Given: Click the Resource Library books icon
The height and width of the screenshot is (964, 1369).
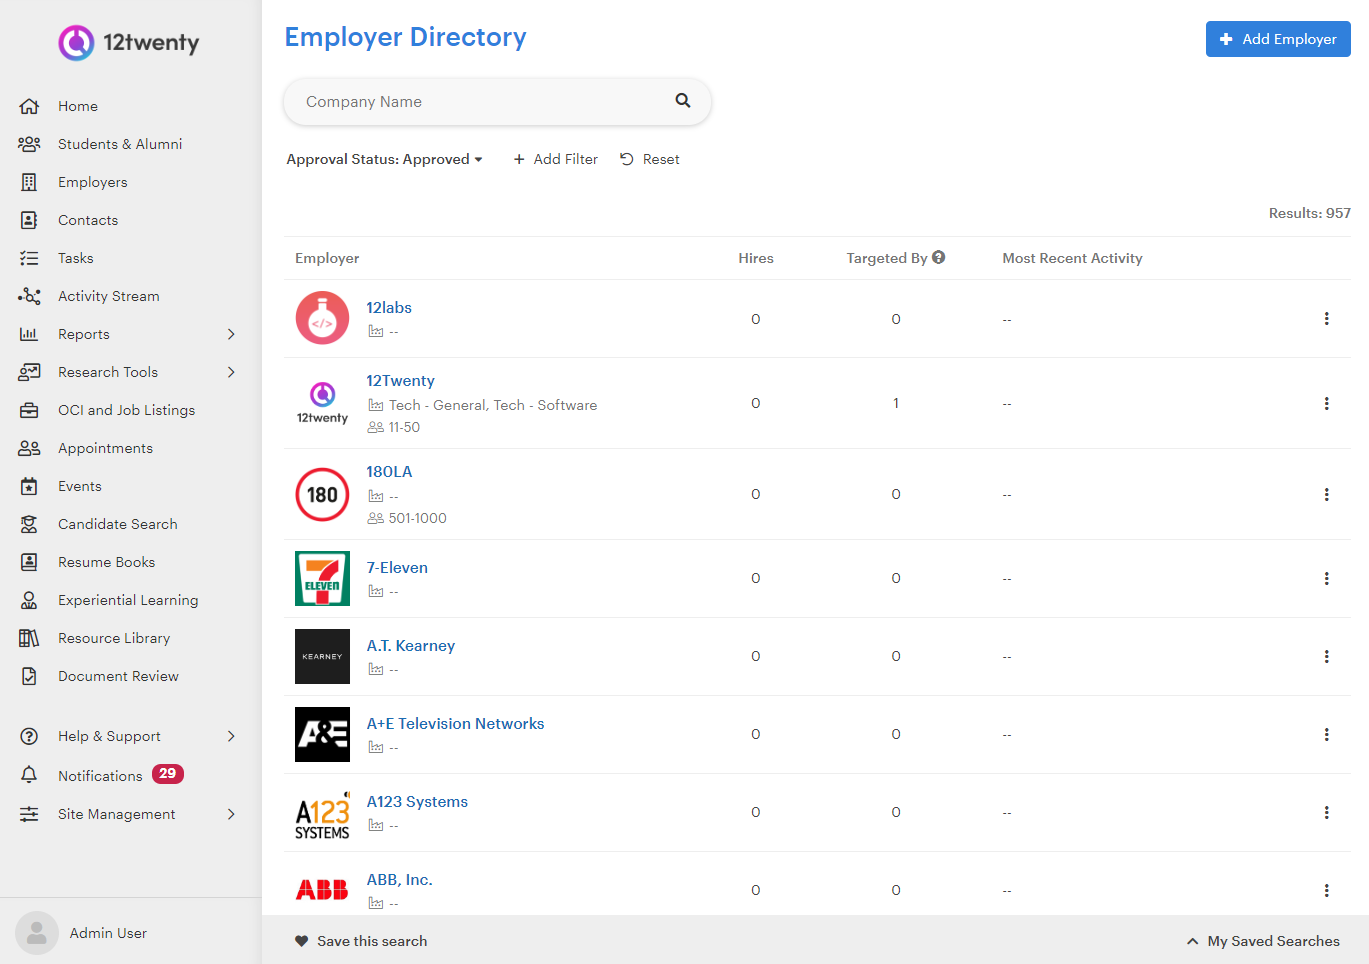Looking at the screenshot, I should pyautogui.click(x=29, y=638).
